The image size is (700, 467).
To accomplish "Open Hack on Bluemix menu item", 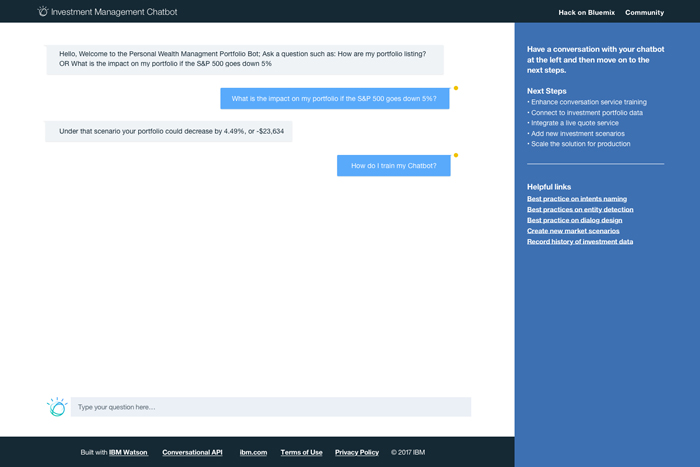I will click(x=586, y=13).
